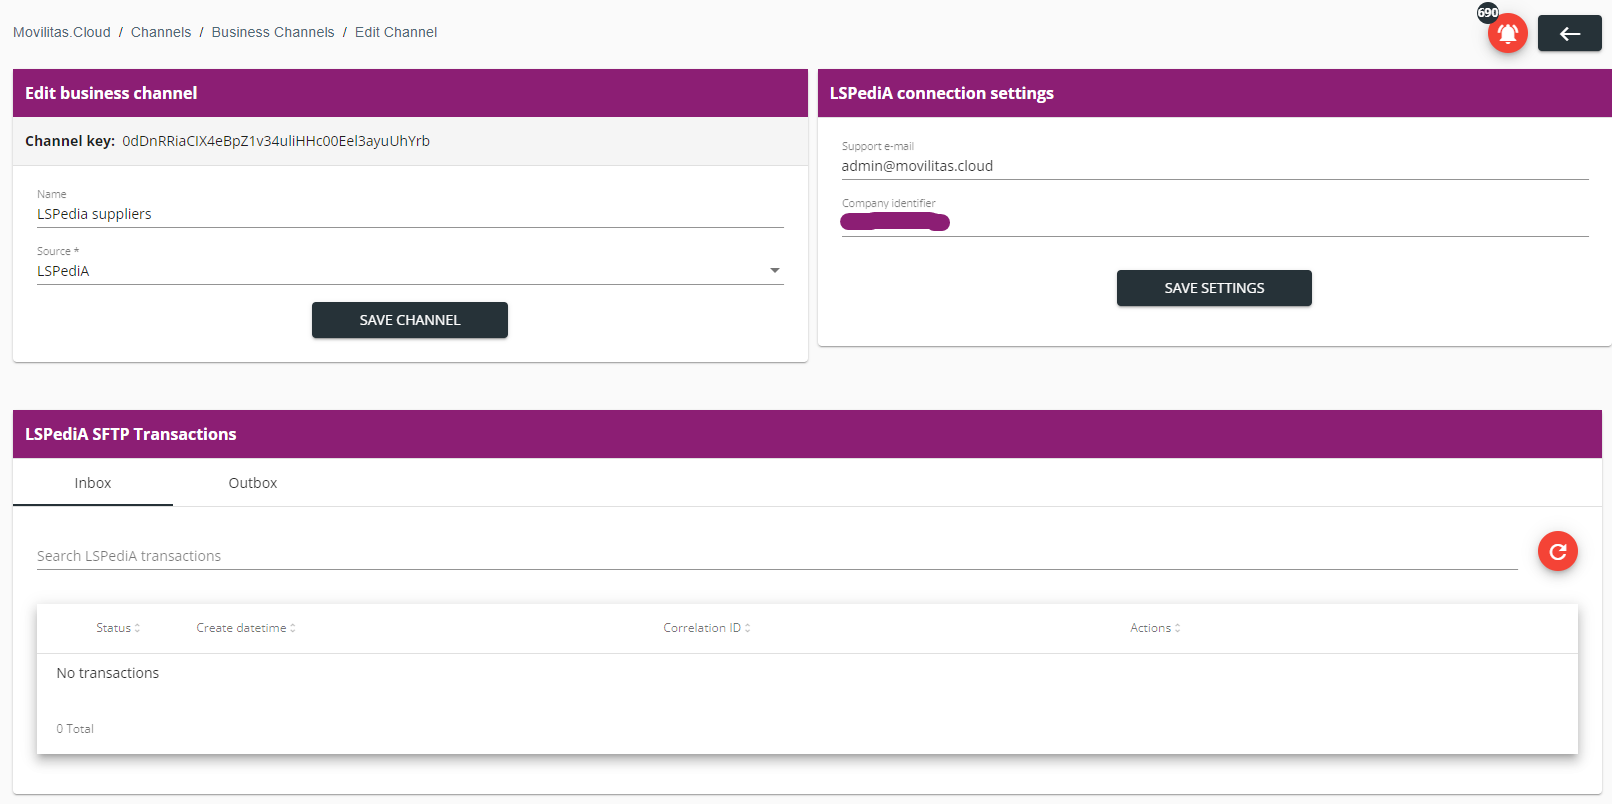
Task: Sort by Correlation ID column
Action: point(707,628)
